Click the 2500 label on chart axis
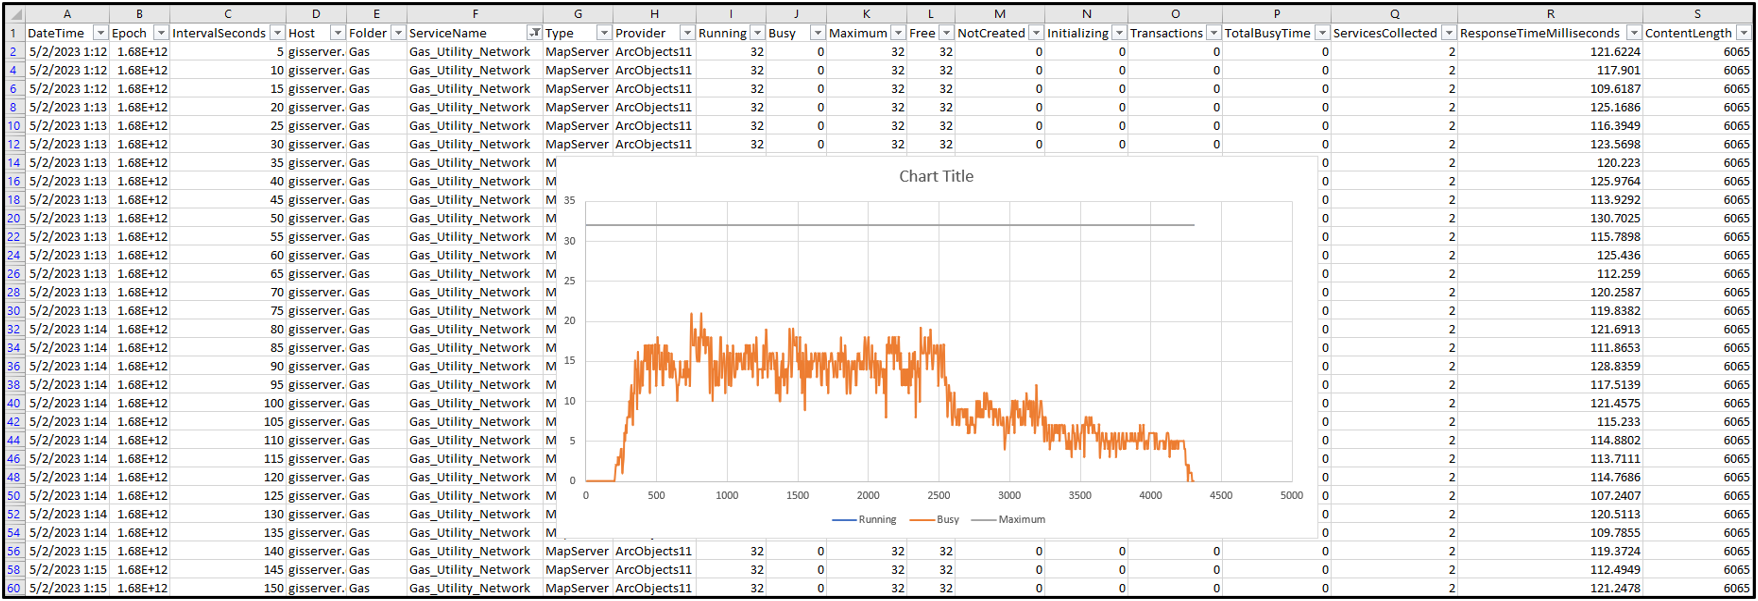 coord(938,495)
